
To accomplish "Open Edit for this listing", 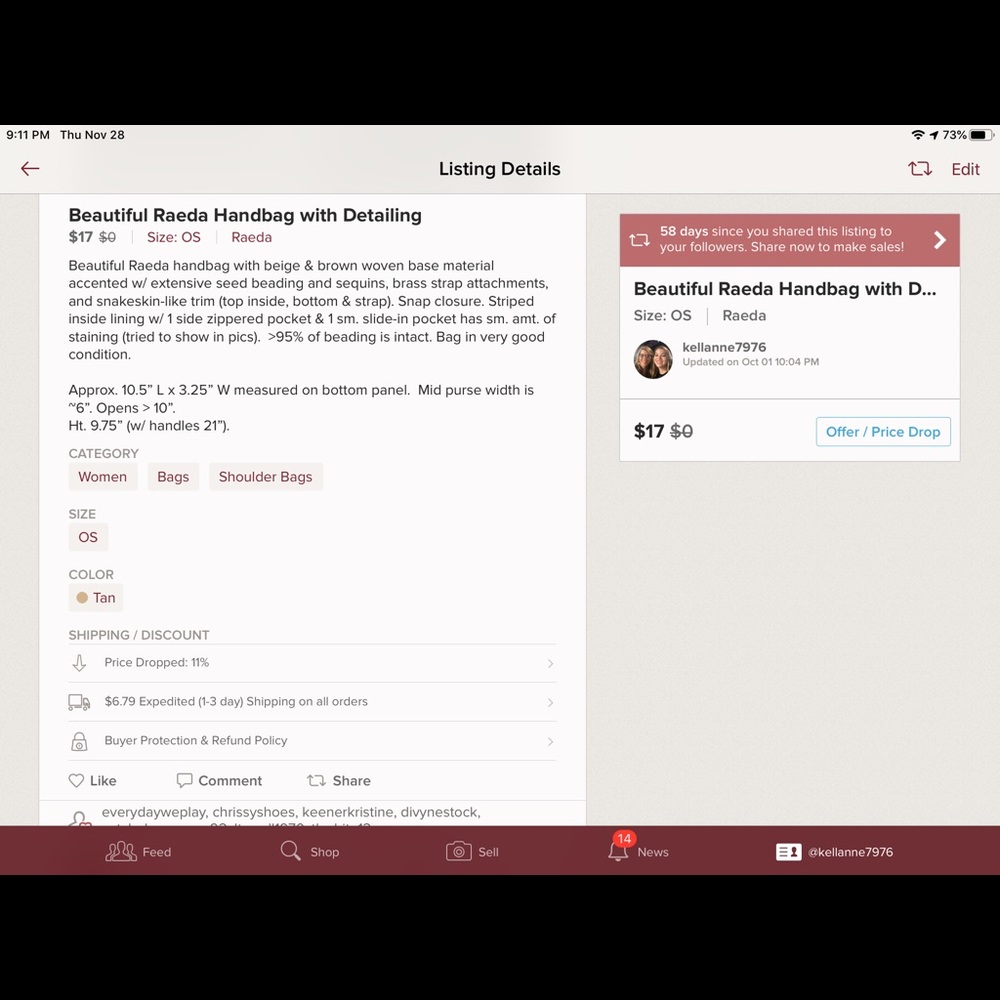I will pyautogui.click(x=965, y=169).
